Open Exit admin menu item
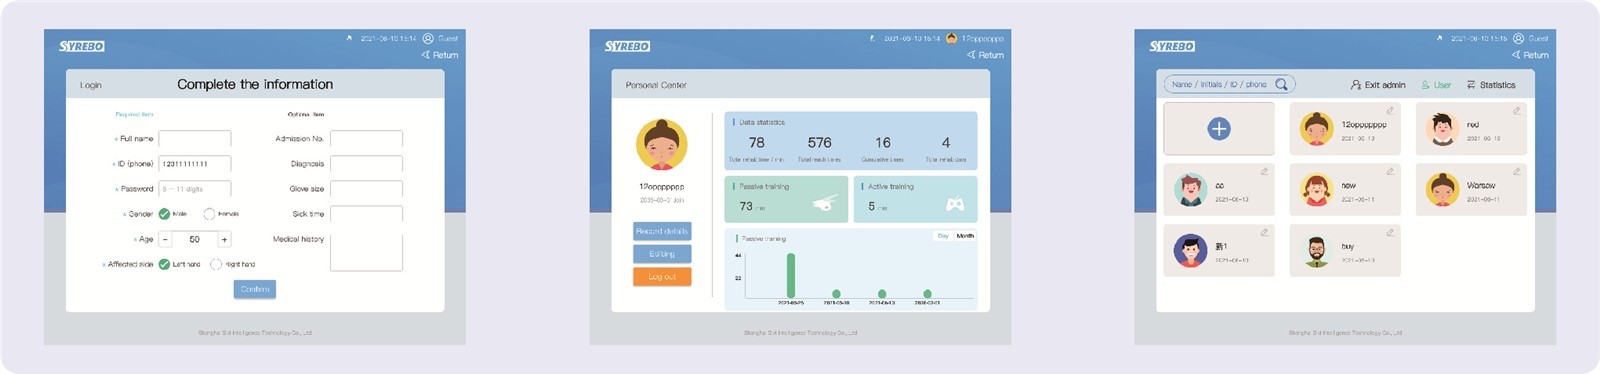 (x=1378, y=85)
